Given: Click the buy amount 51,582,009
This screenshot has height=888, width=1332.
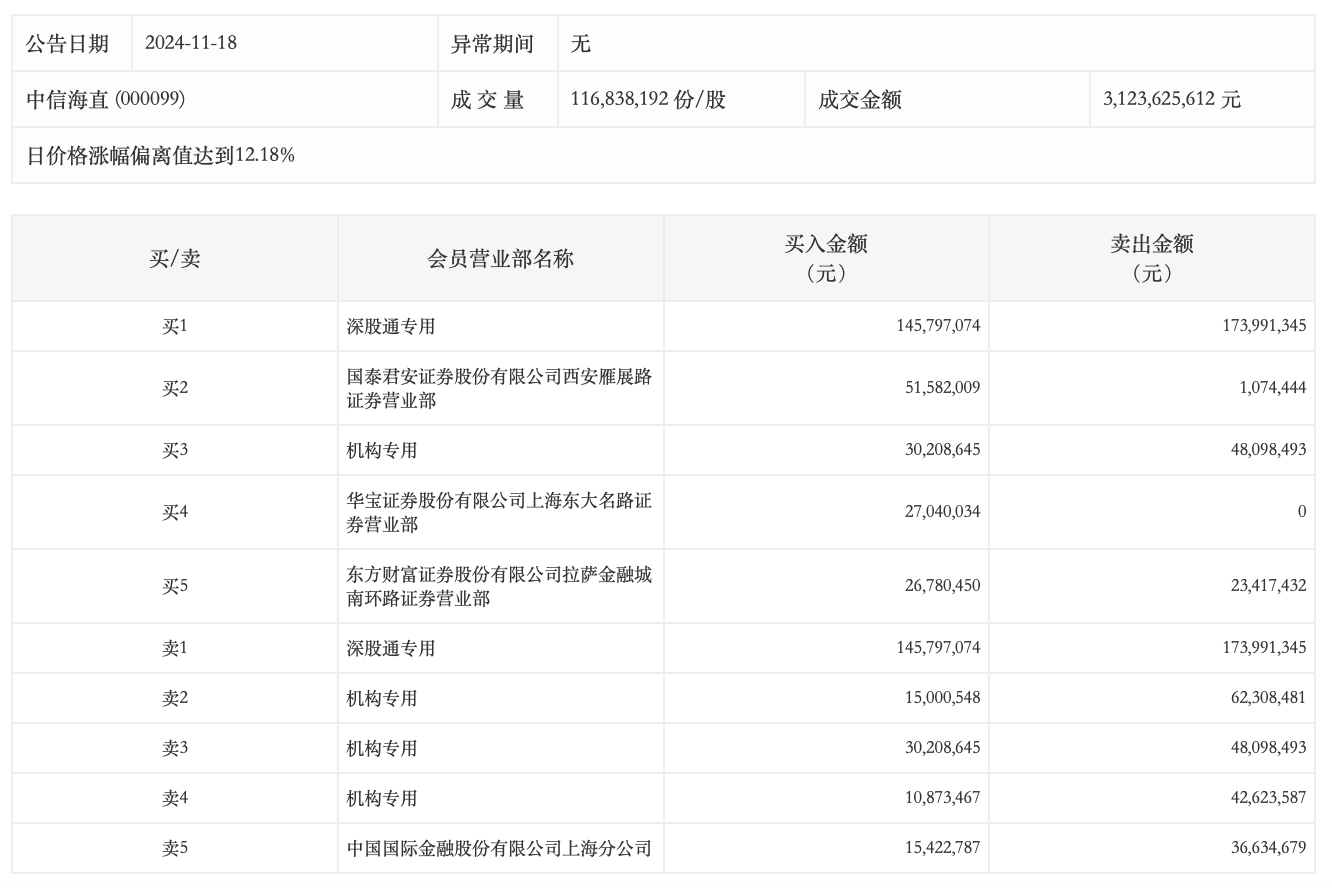Looking at the screenshot, I should pyautogui.click(x=939, y=388).
